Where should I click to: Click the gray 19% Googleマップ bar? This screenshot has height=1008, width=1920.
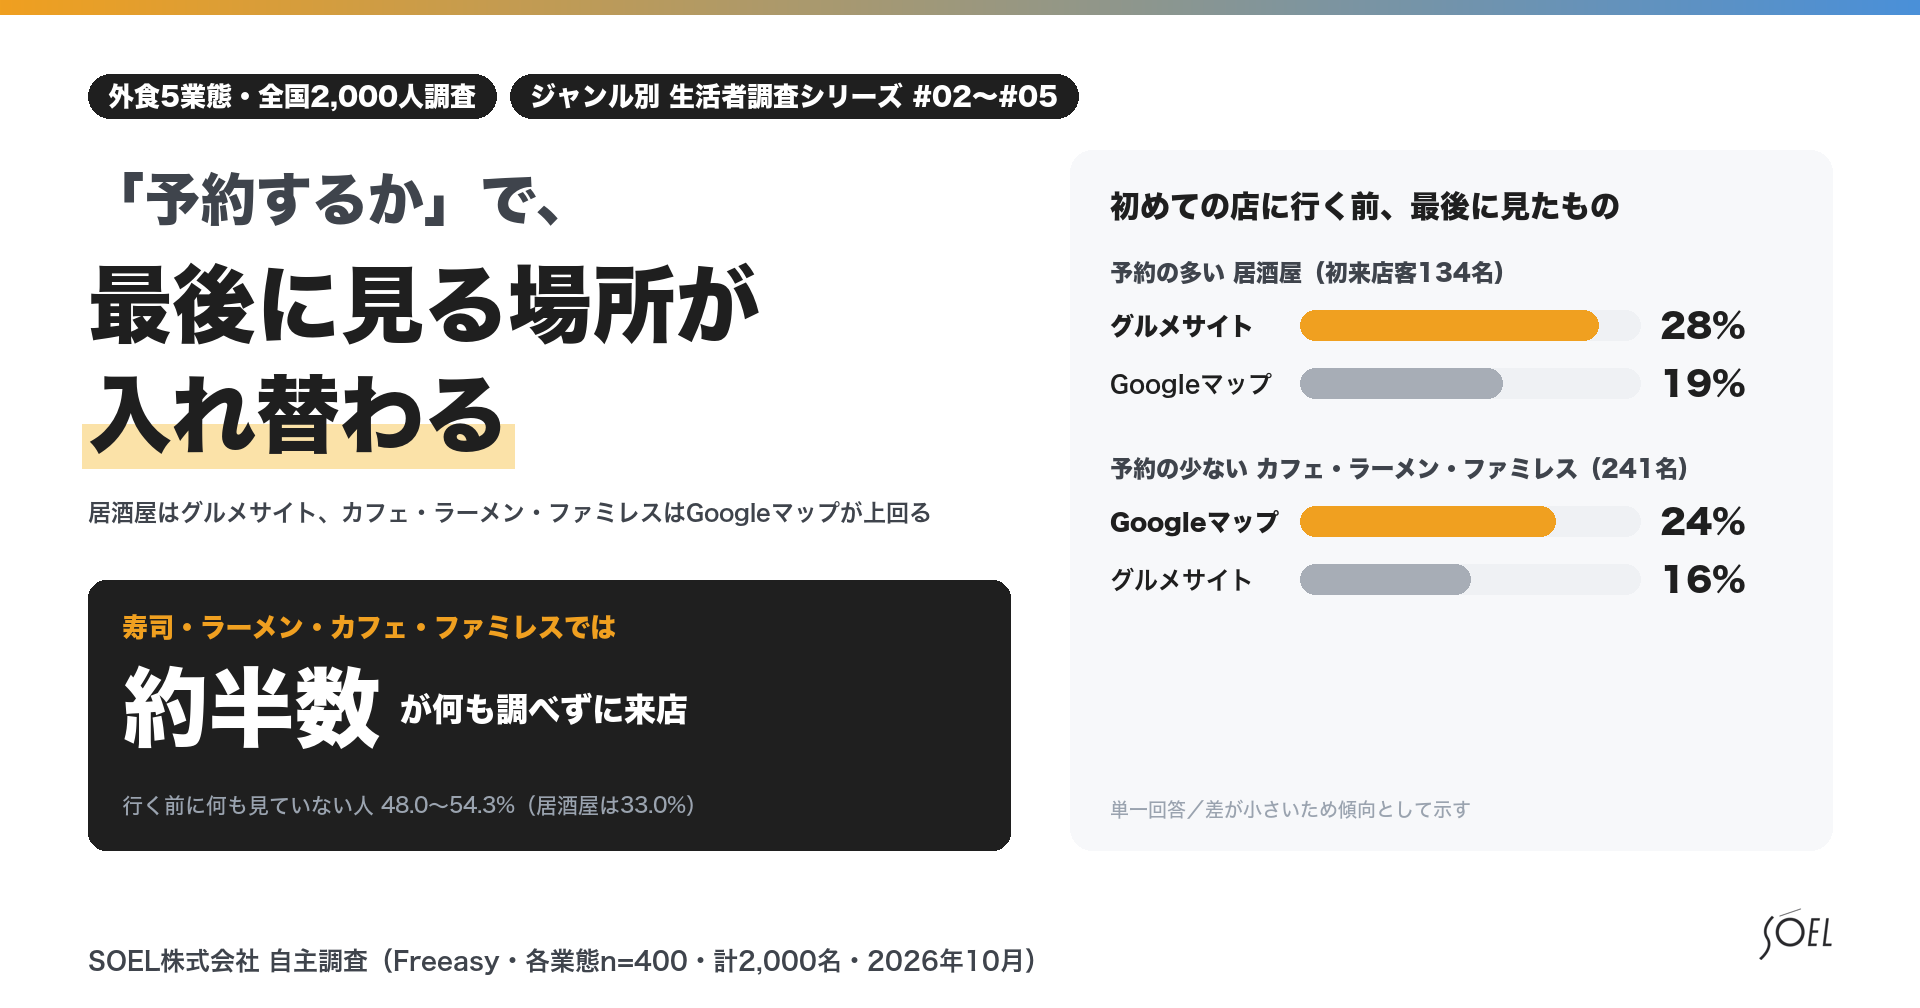[1401, 383]
